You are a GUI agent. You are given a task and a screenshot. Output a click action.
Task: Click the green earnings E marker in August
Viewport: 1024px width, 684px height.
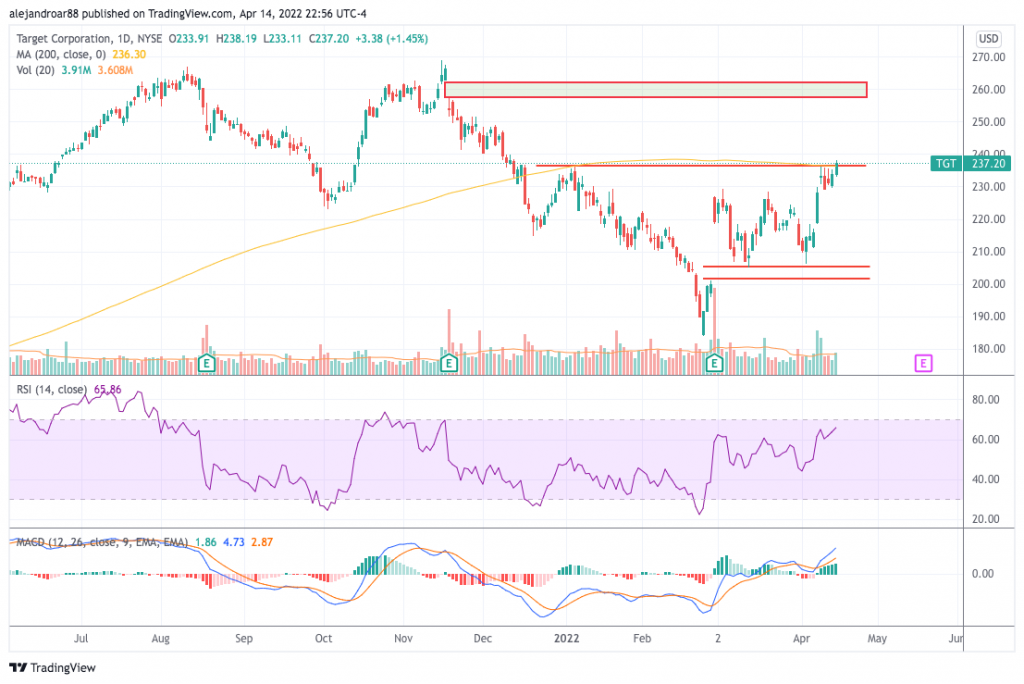[206, 363]
